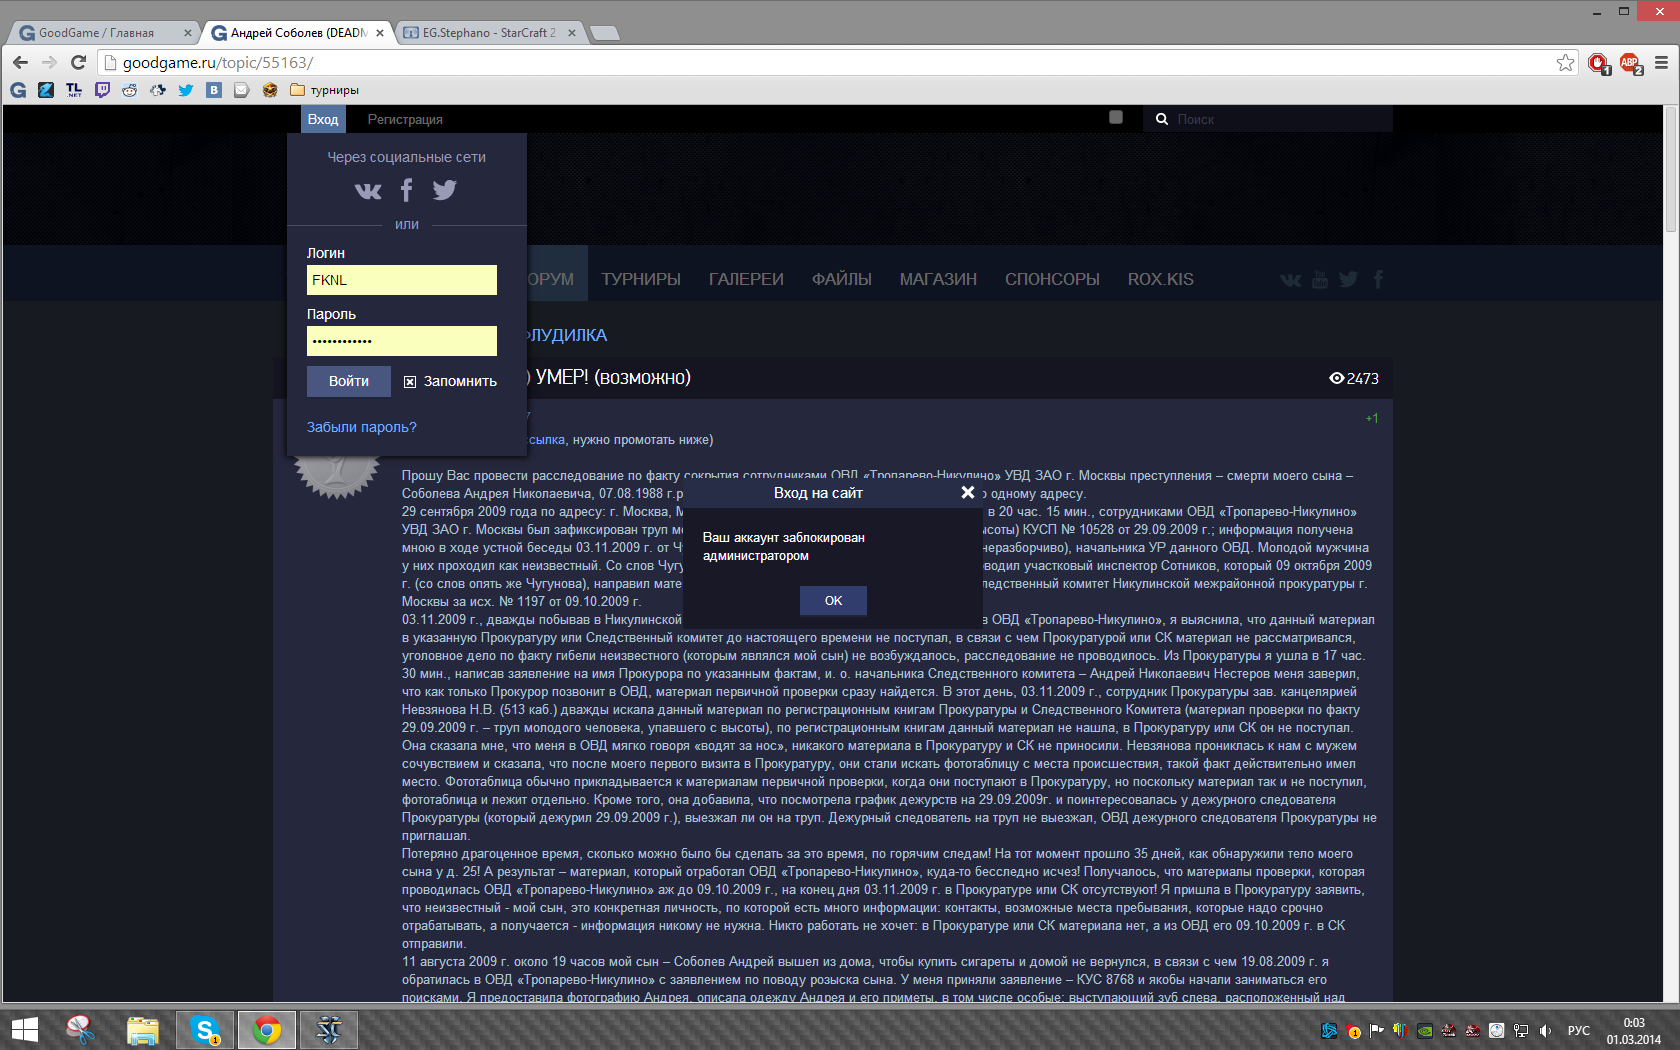Image resolution: width=1680 pixels, height=1050 pixels.
Task: Open the Twitter bookmark icon
Action: (186, 90)
